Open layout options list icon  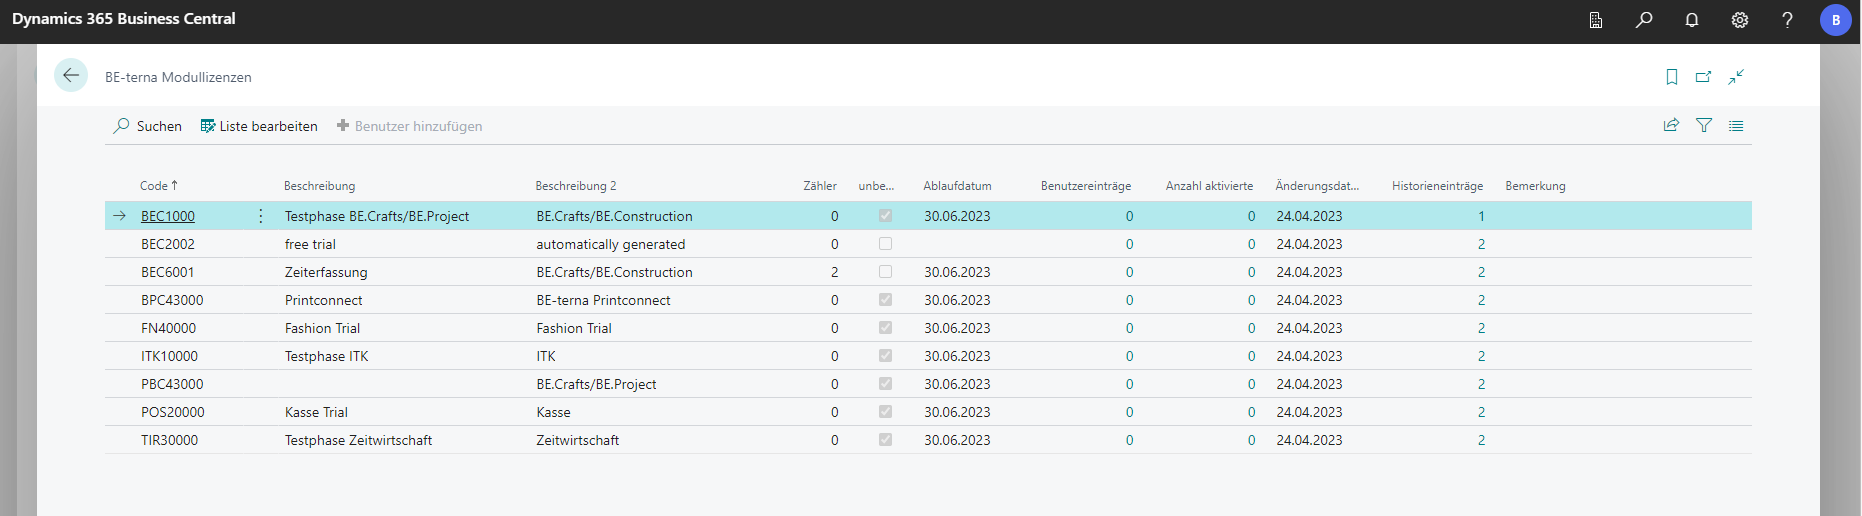(x=1736, y=126)
